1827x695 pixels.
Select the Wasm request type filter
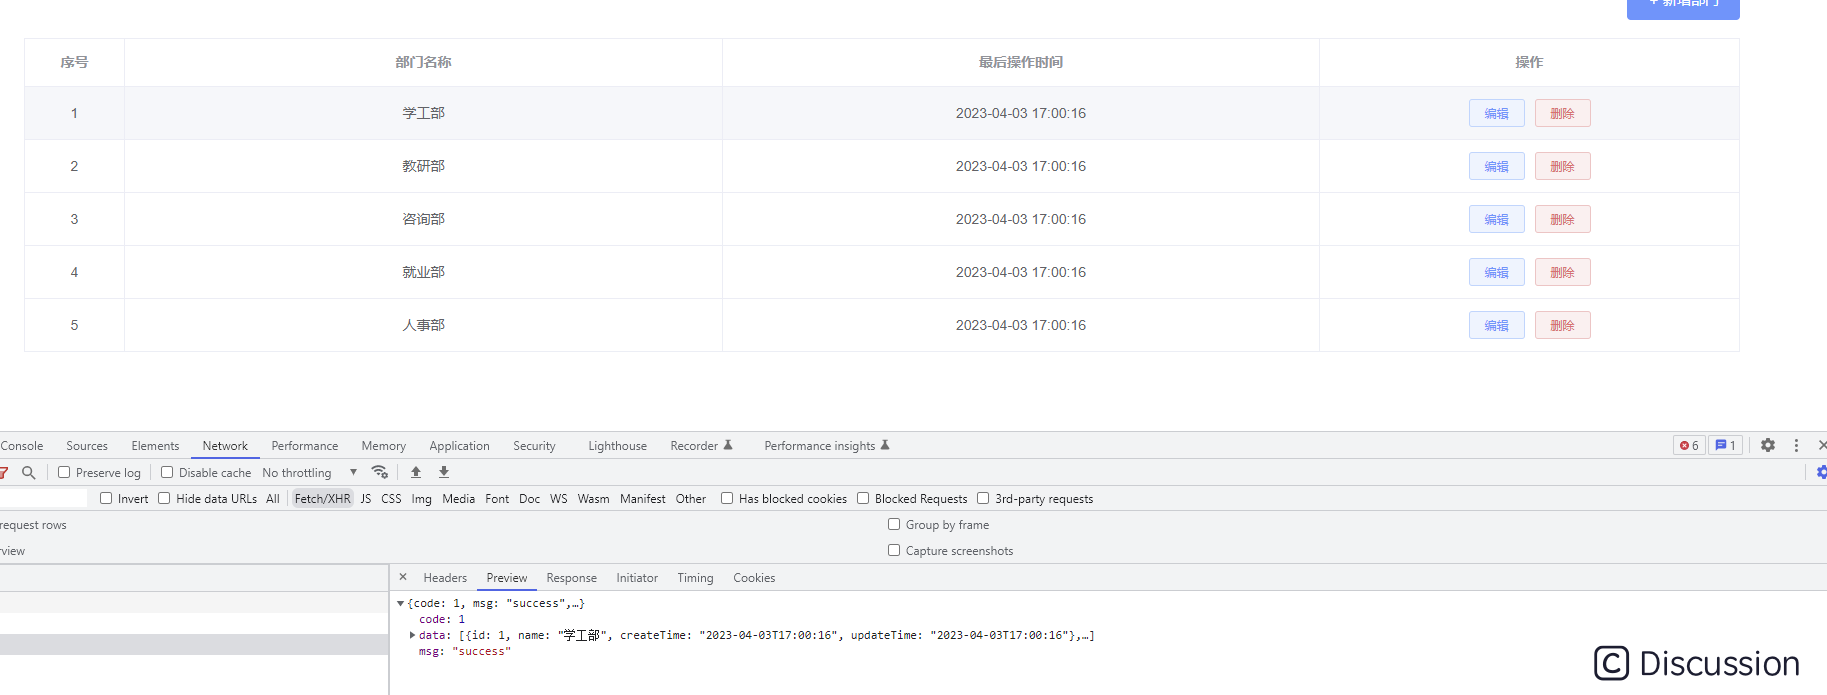click(593, 499)
